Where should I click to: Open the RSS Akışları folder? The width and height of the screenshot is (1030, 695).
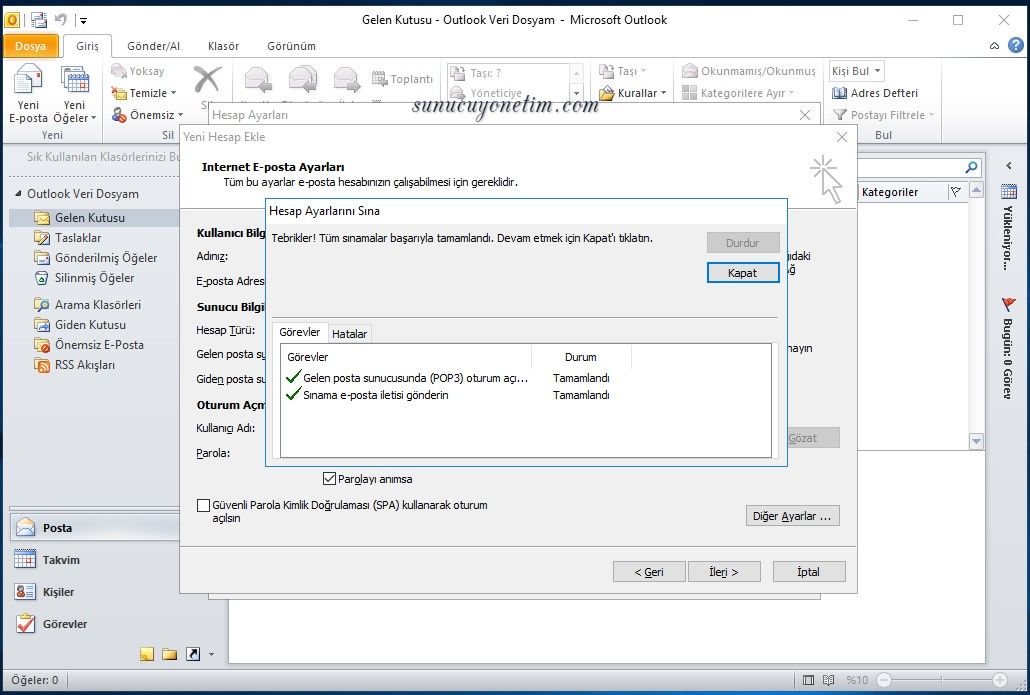tap(84, 365)
